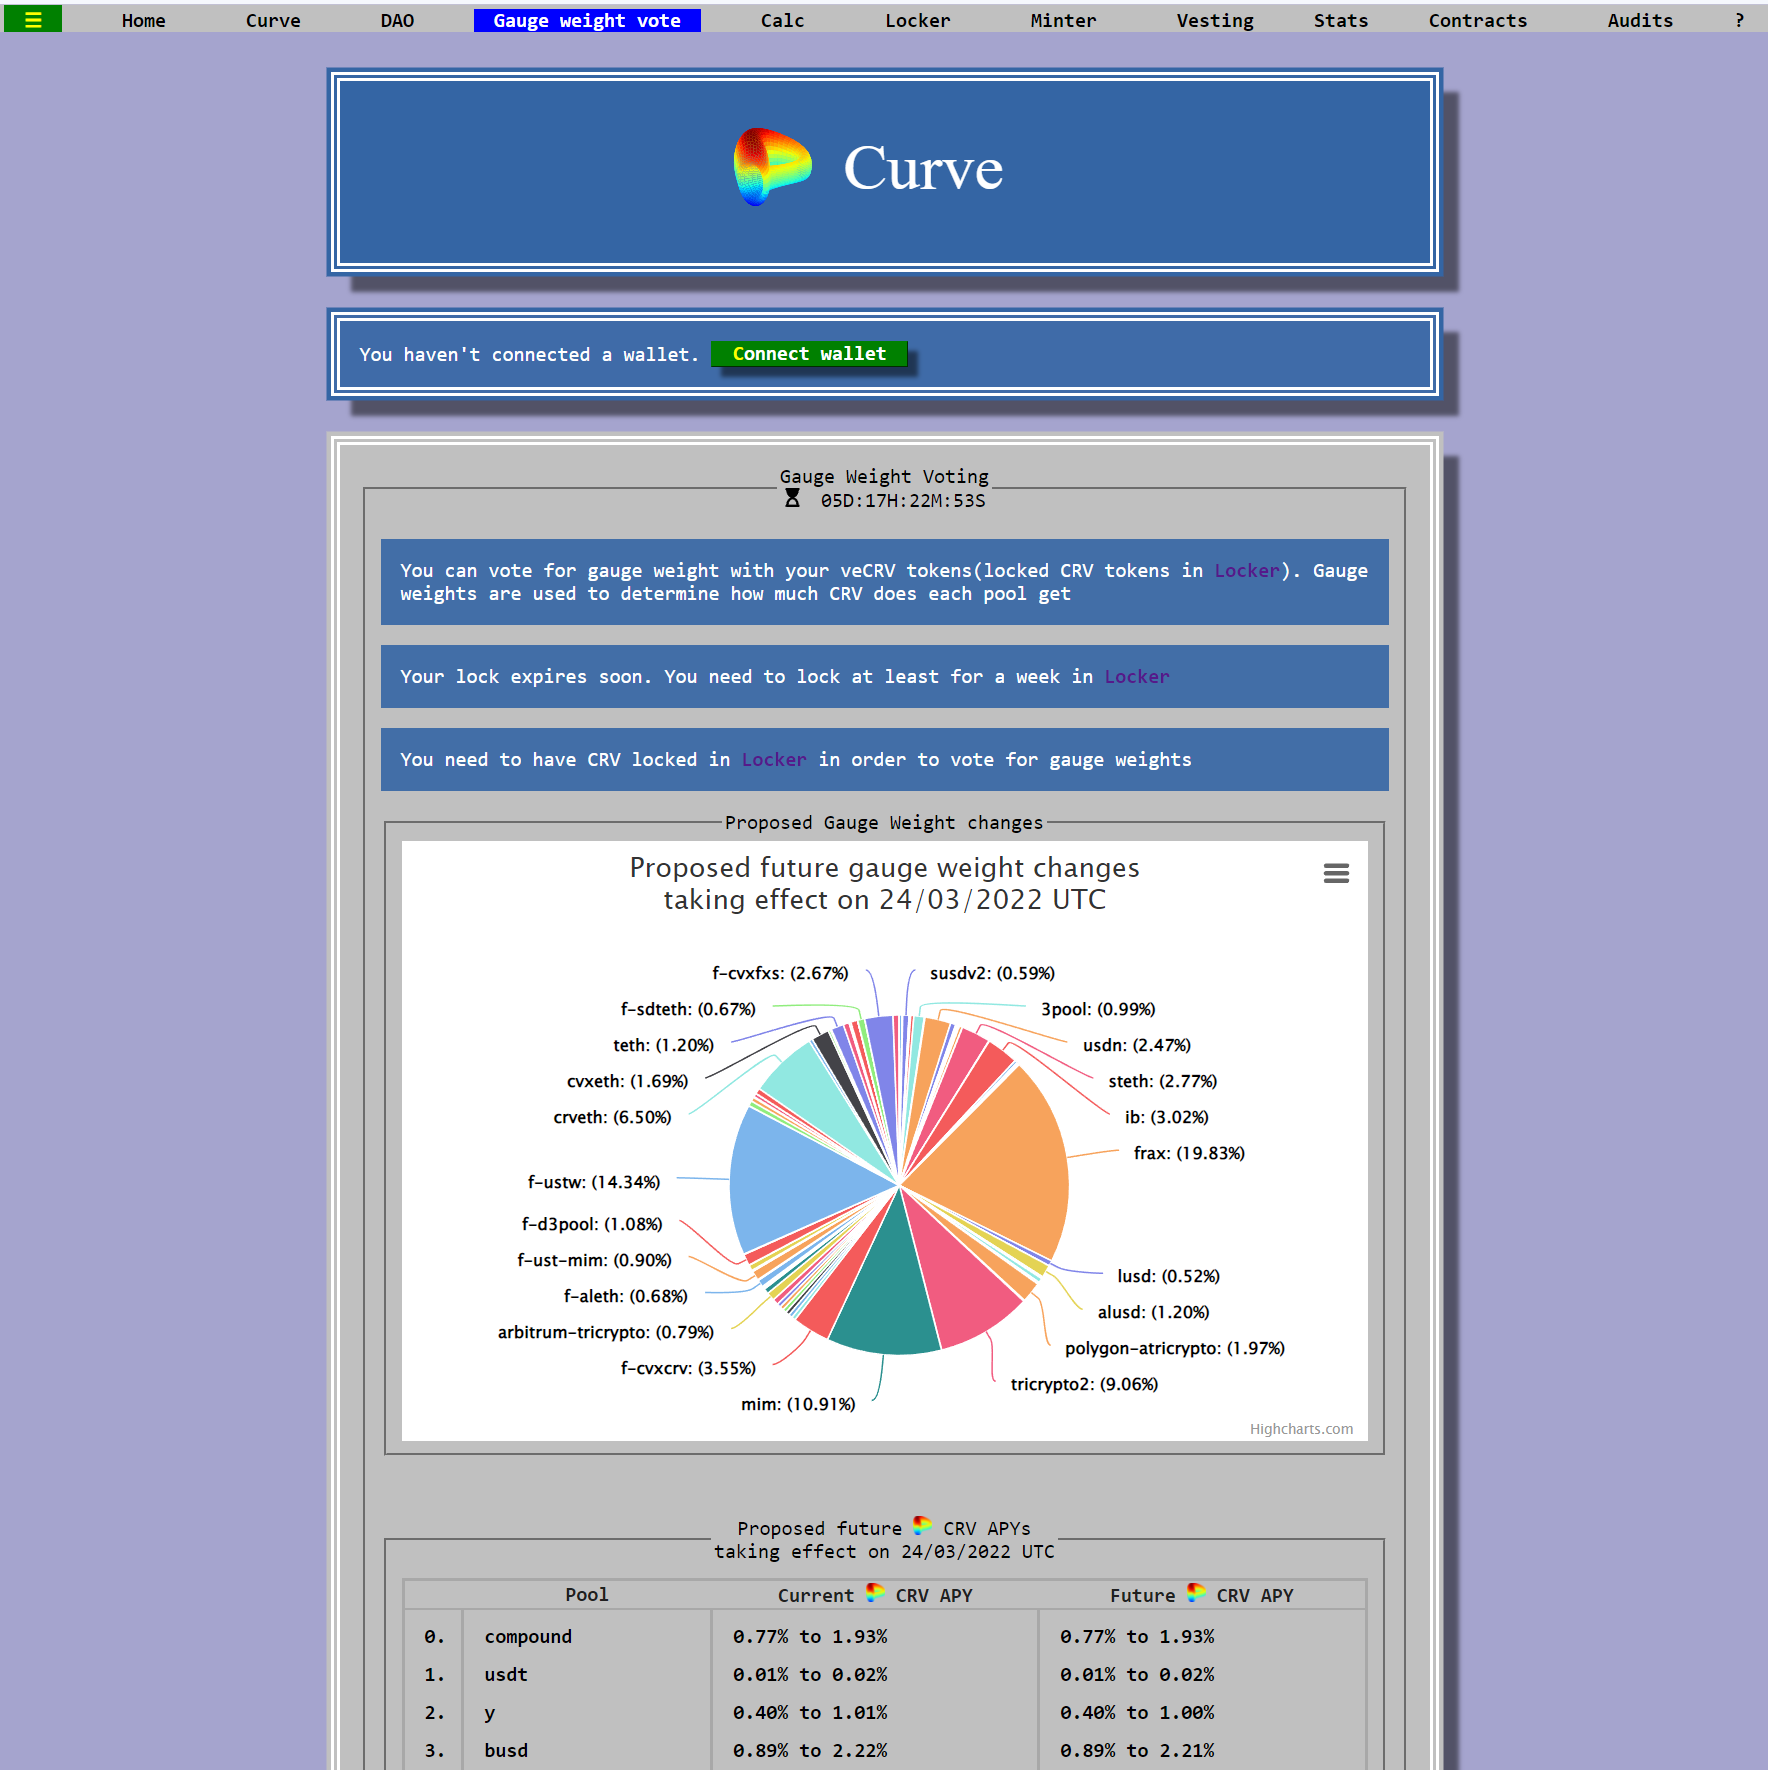Click the Pool column header
1768x1770 pixels.
click(x=586, y=1594)
